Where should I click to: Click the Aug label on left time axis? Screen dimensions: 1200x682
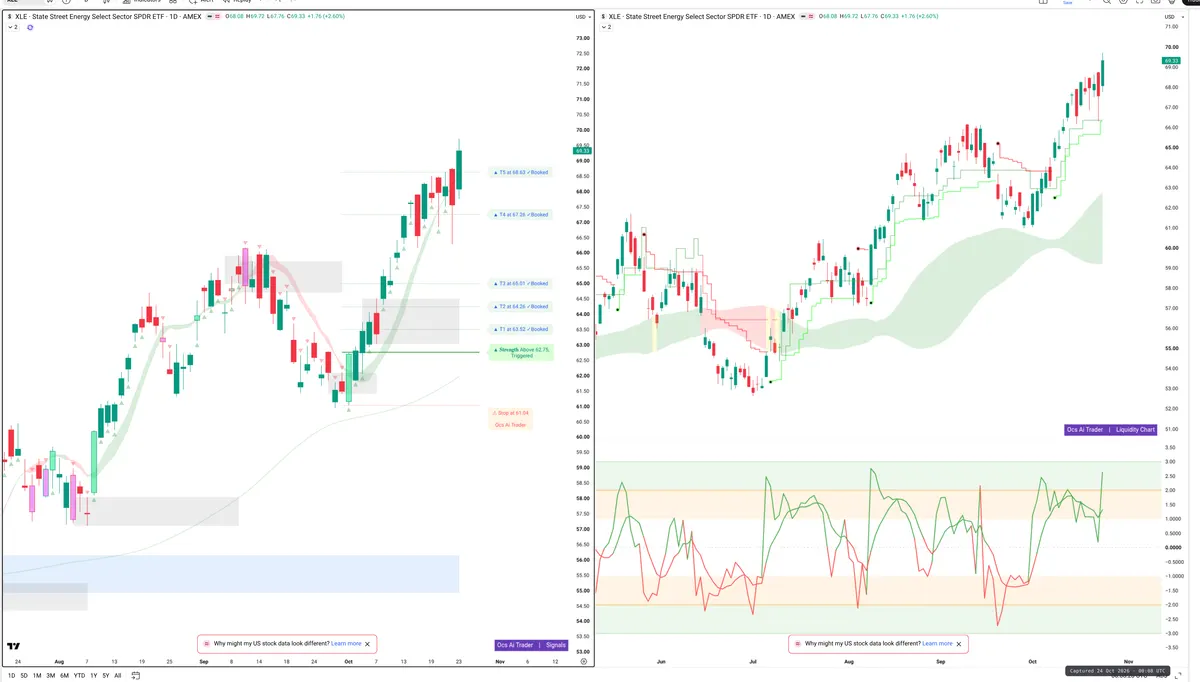(x=59, y=661)
